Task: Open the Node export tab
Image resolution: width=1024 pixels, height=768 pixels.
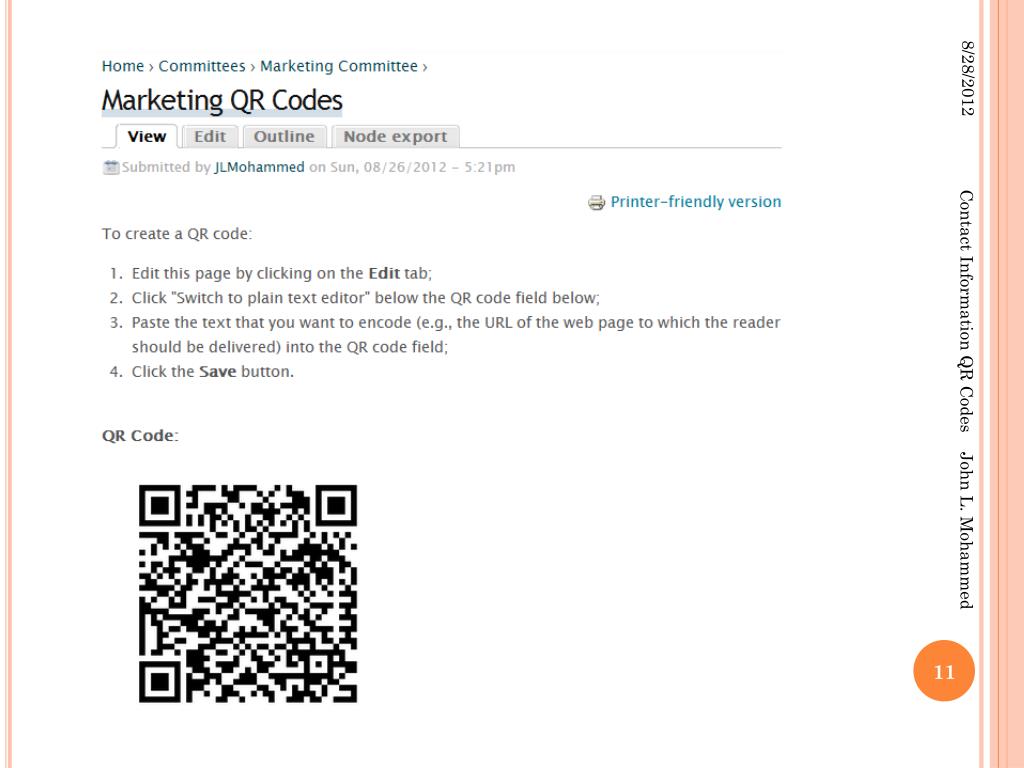Action: pyautogui.click(x=395, y=136)
